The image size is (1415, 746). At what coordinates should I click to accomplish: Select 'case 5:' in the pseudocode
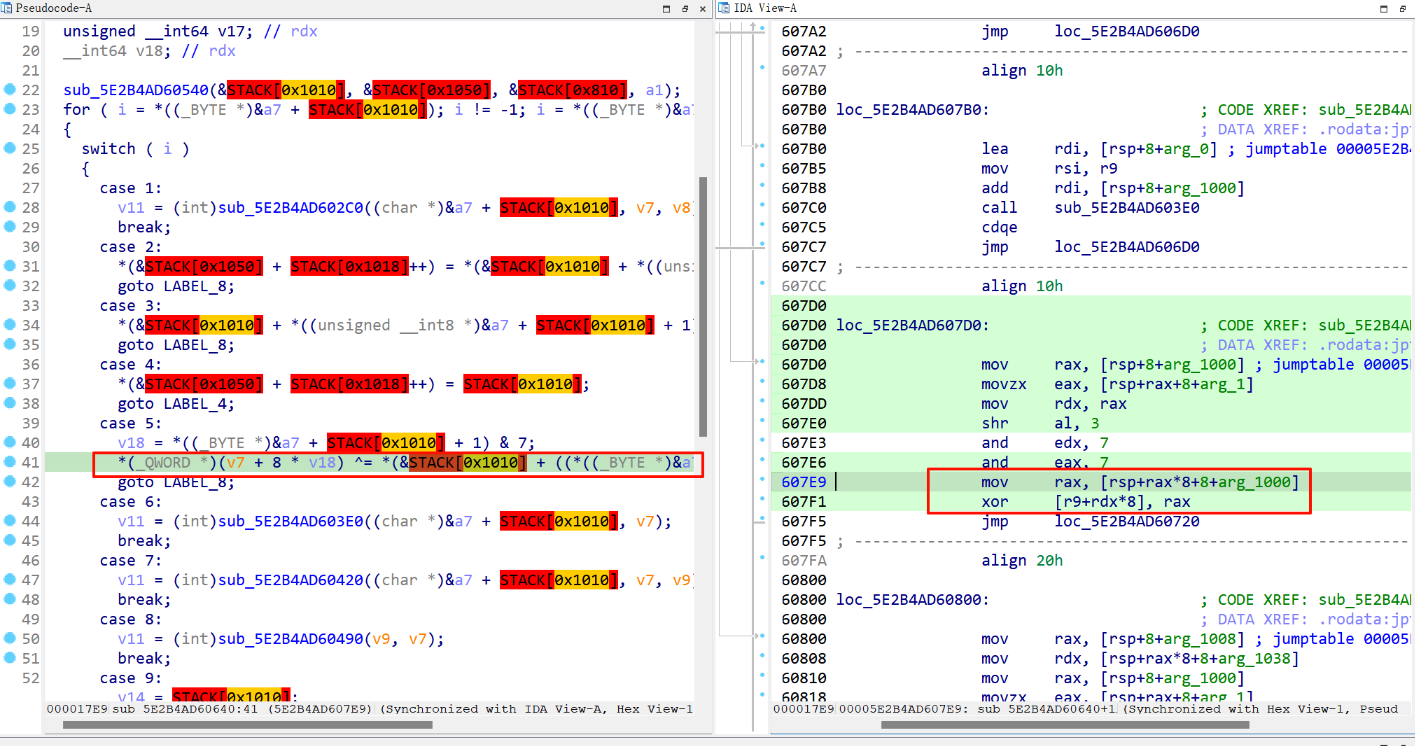pos(131,423)
